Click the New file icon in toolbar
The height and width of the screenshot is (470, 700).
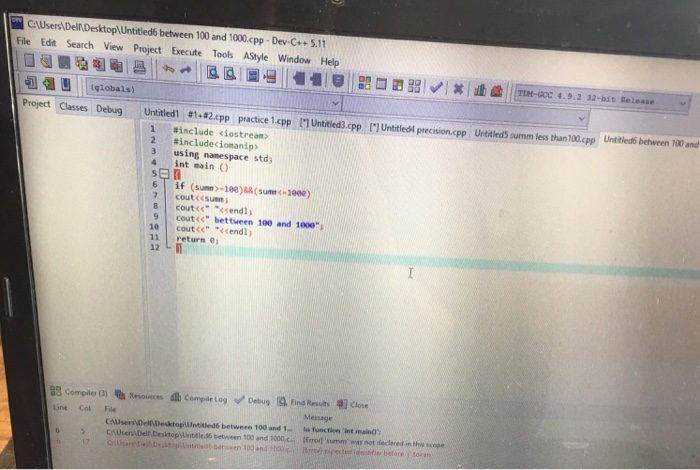coord(29,61)
